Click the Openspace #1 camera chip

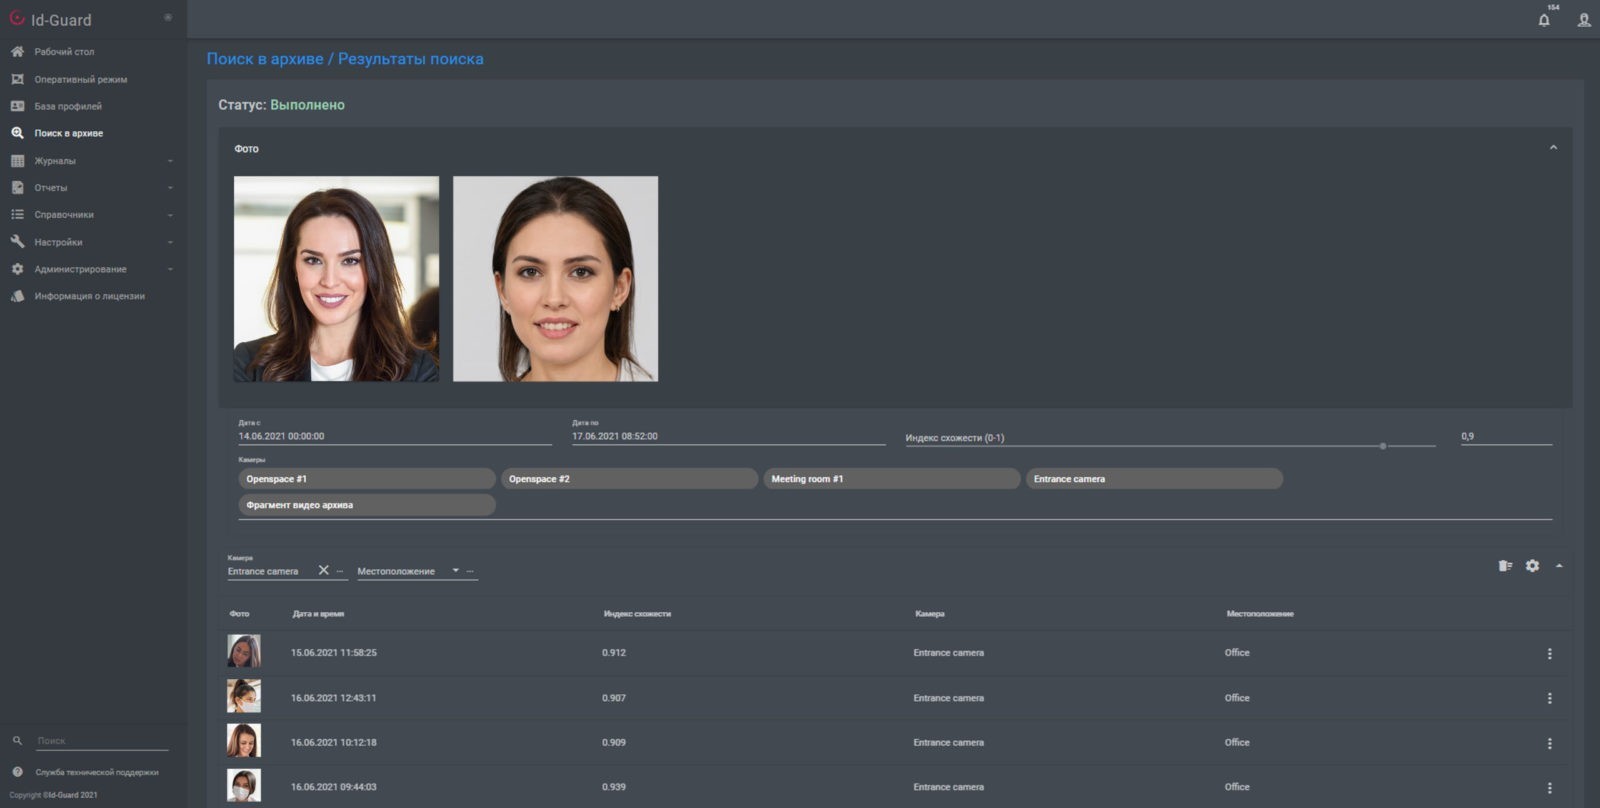(x=366, y=479)
